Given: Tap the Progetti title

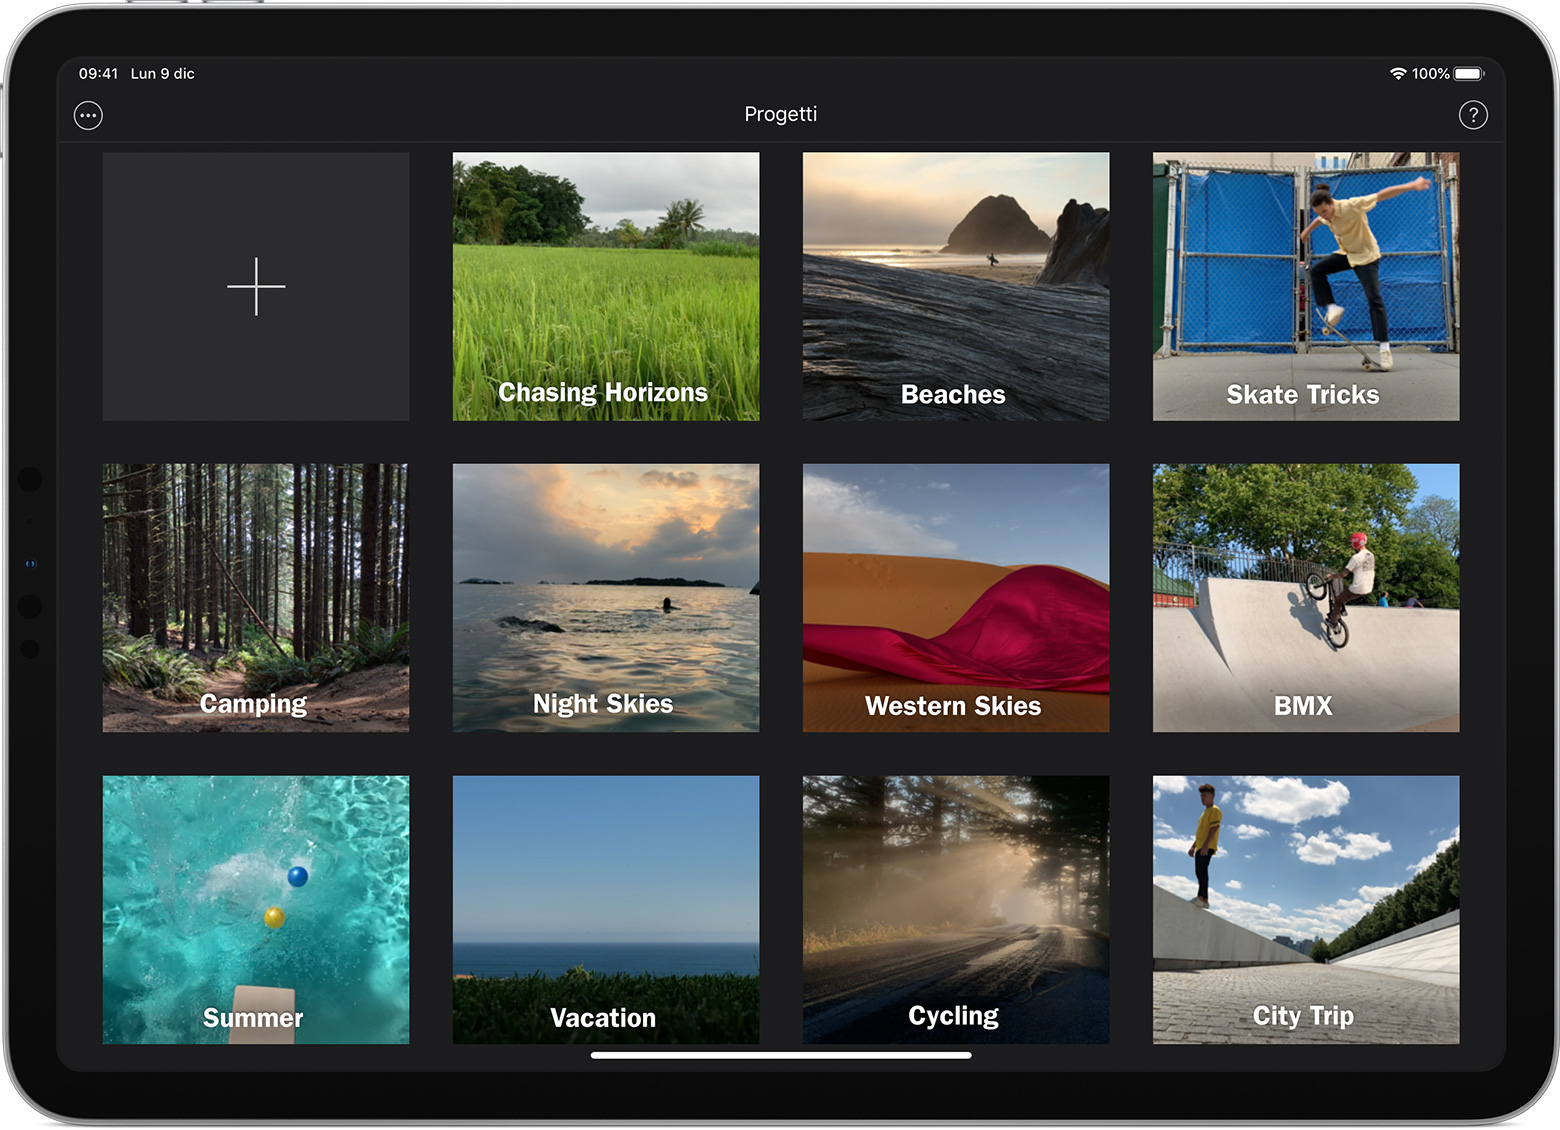Looking at the screenshot, I should 781,114.
